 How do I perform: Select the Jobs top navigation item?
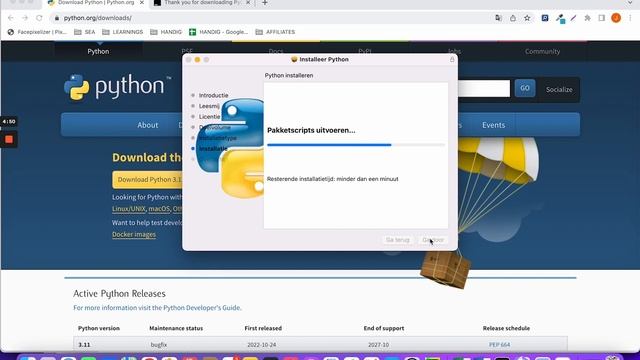click(x=454, y=51)
